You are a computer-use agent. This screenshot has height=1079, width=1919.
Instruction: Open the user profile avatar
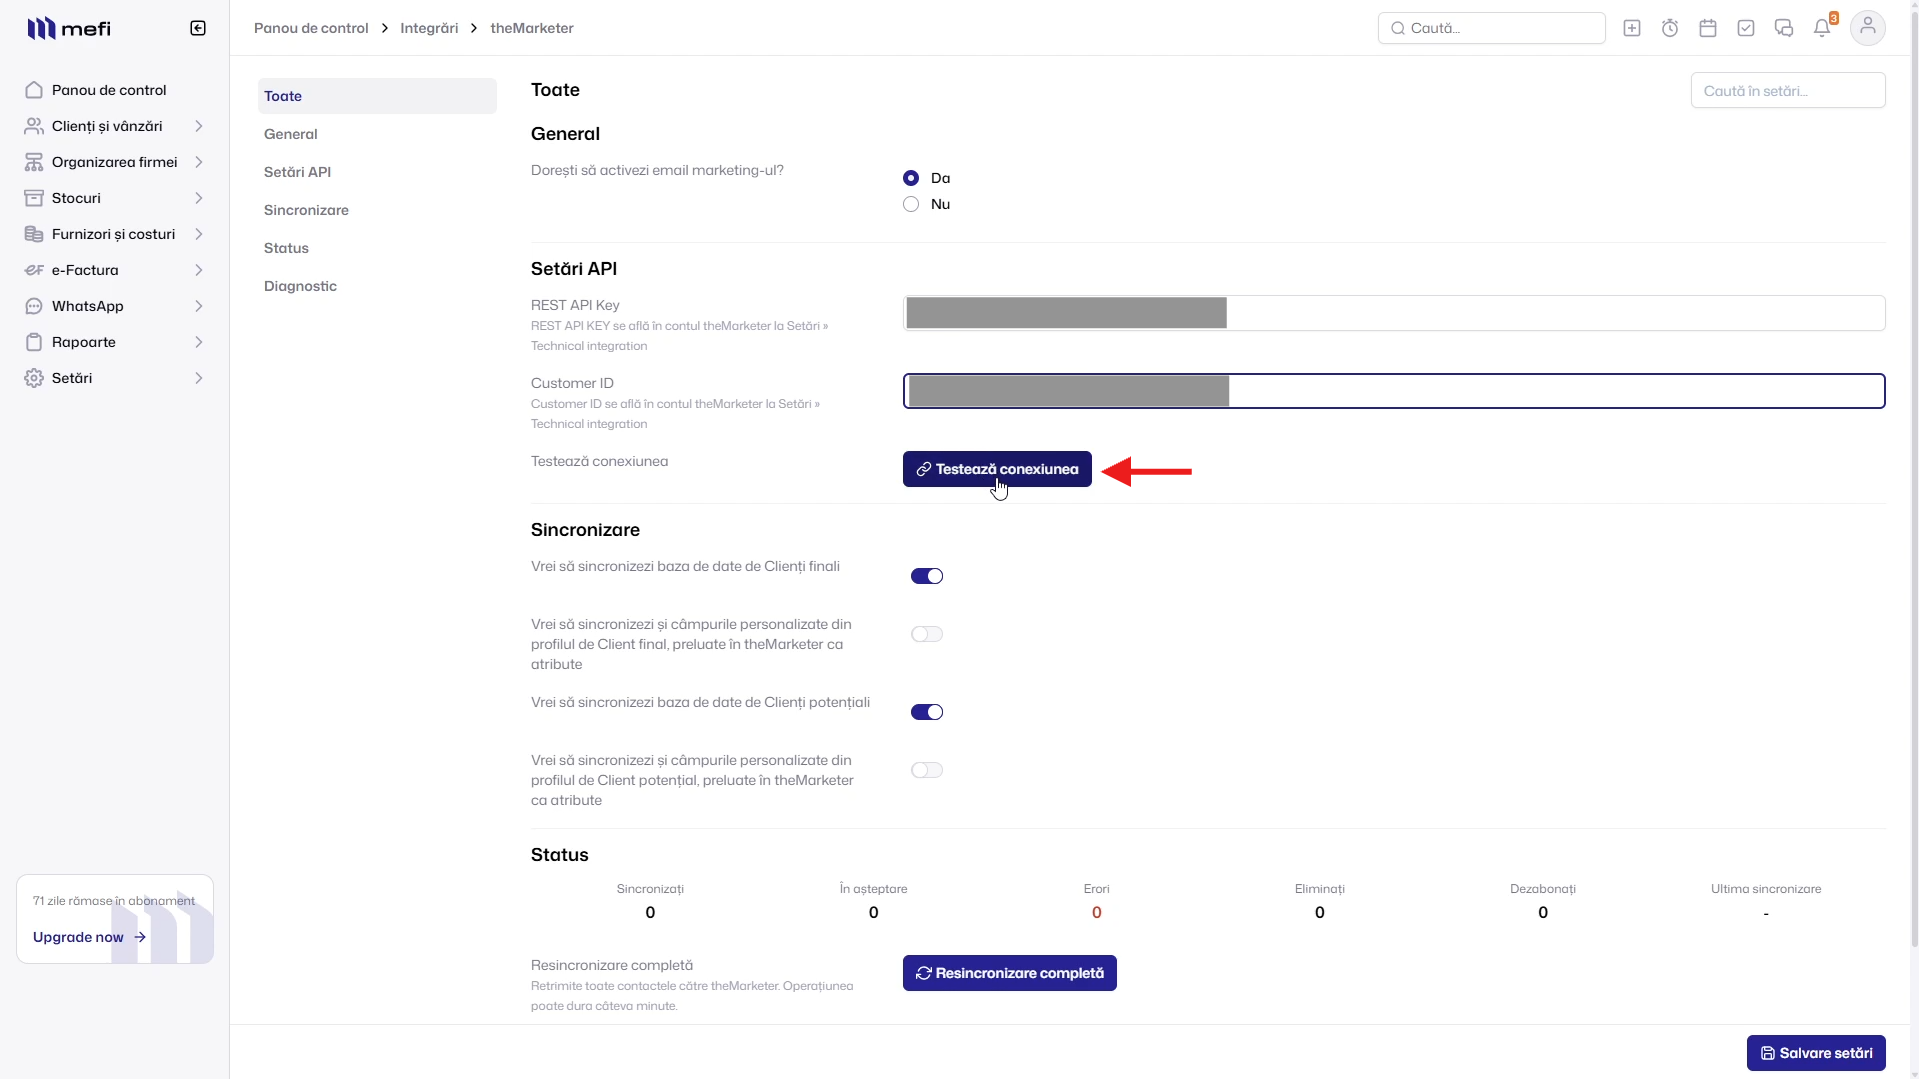pyautogui.click(x=1868, y=28)
